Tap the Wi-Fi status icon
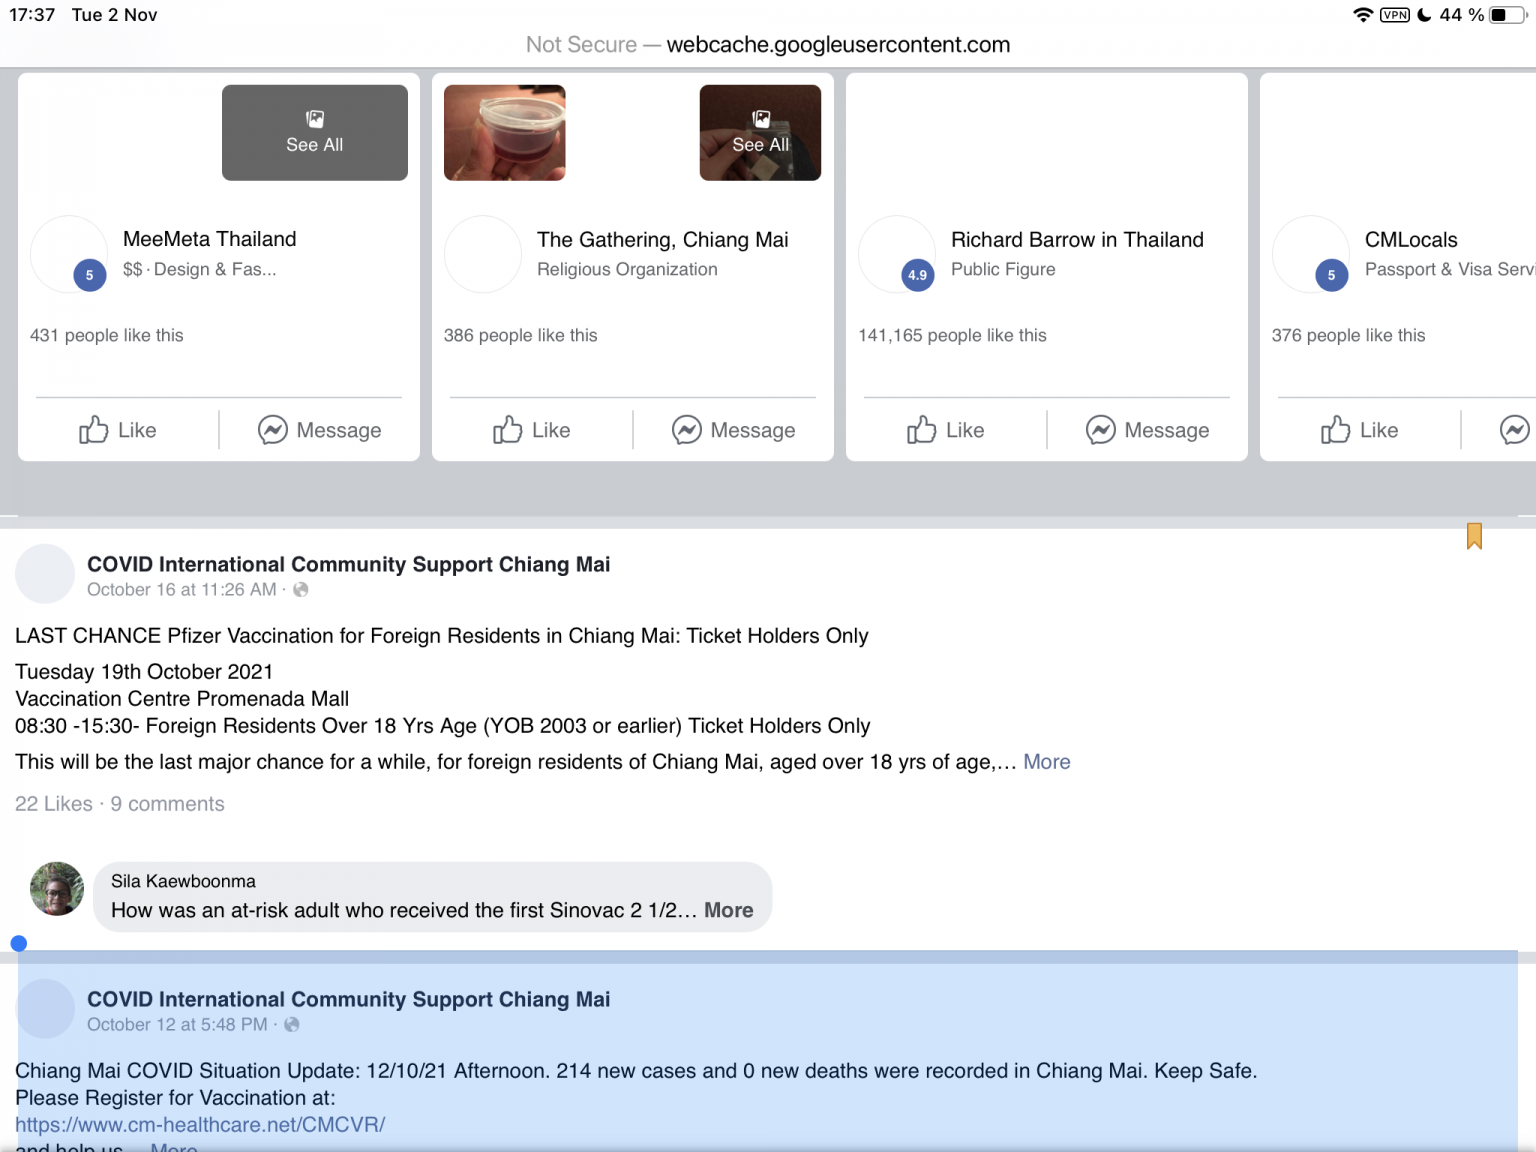Screen dimensions: 1536x1152 click(1362, 15)
